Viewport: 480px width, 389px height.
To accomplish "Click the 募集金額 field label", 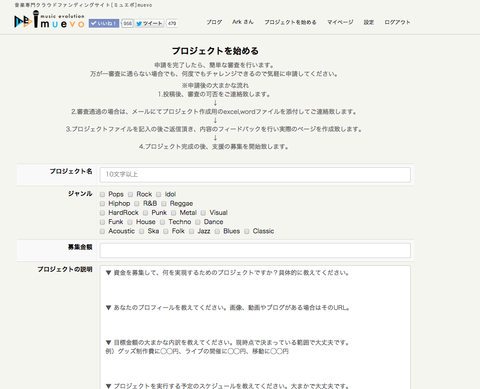I will (80, 247).
